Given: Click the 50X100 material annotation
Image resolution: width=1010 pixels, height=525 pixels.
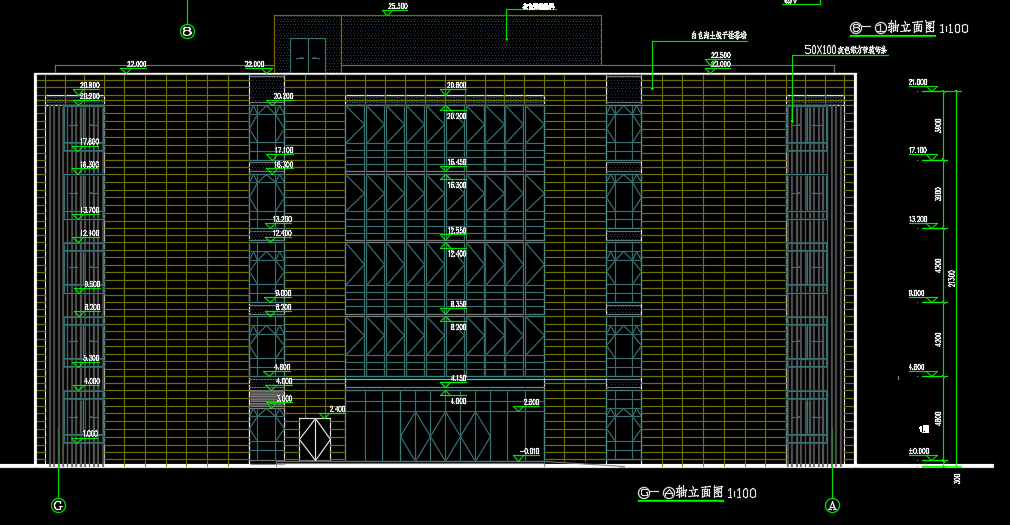Looking at the screenshot, I should click(846, 50).
